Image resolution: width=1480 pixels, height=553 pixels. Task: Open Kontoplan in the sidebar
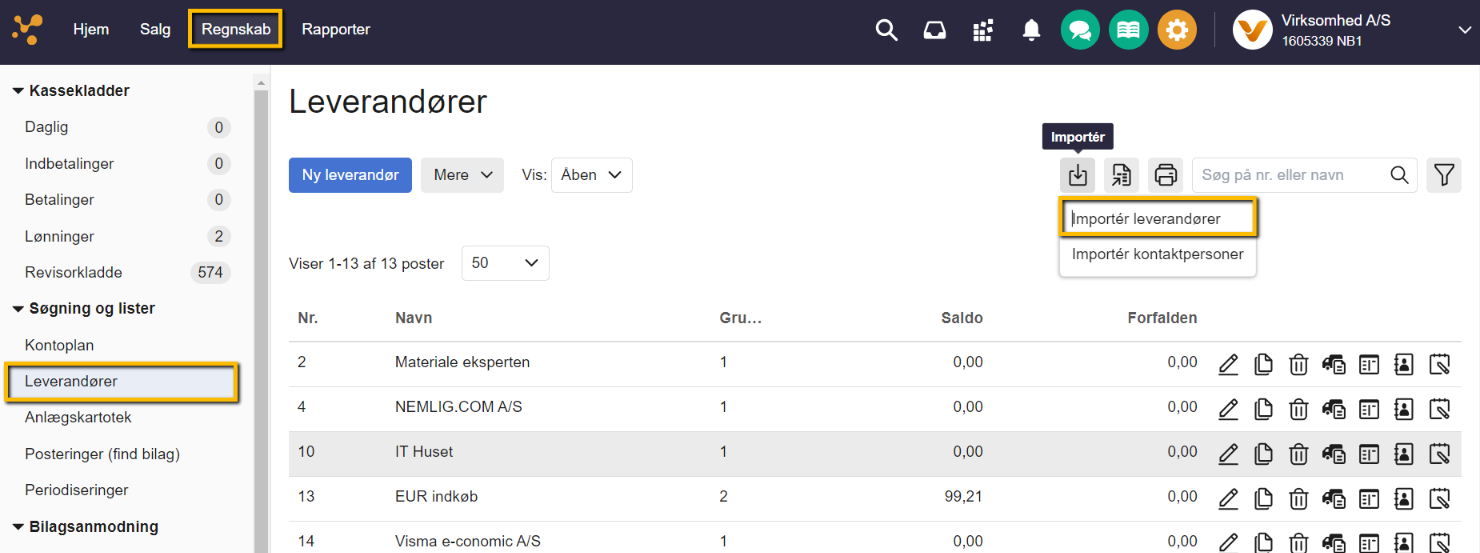click(x=59, y=345)
